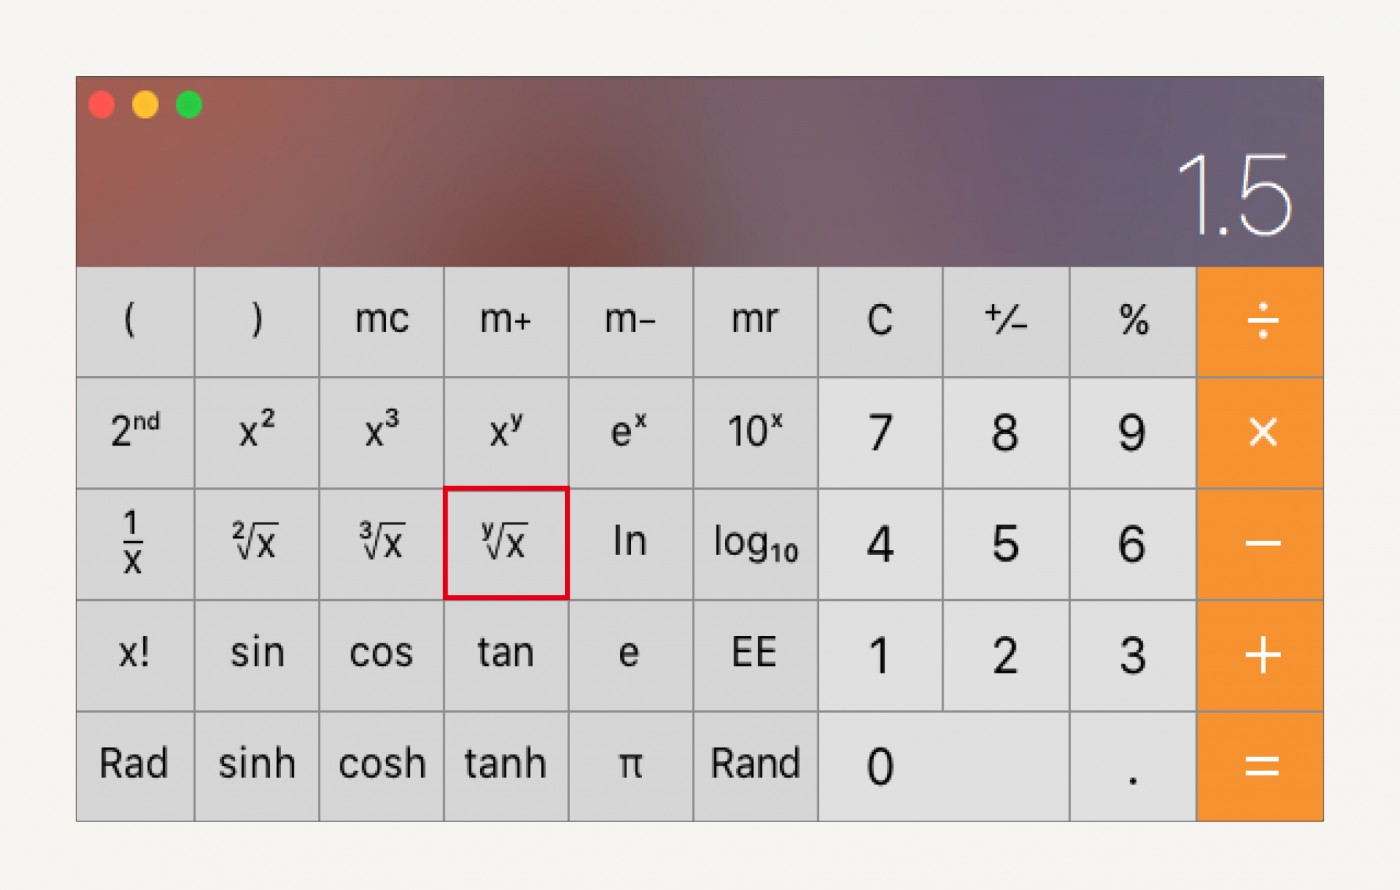The image size is (1400, 890).
Task: Click the reciprocal 1/x key
Action: coord(135,544)
